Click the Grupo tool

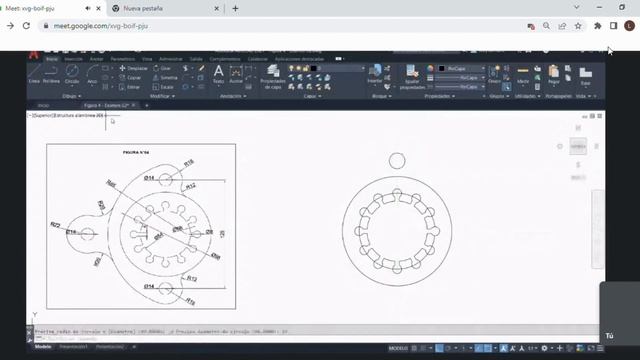(x=494, y=74)
